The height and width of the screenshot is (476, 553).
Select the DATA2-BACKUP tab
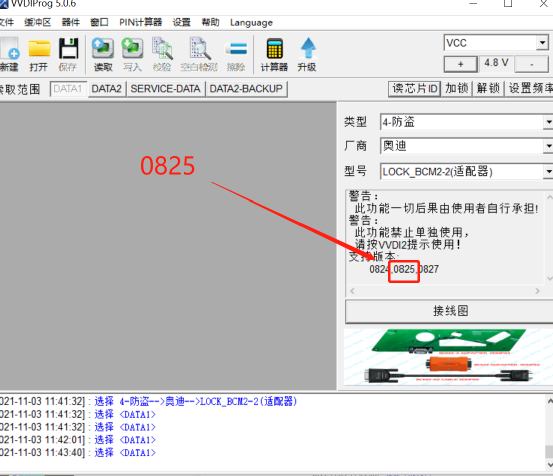point(246,89)
